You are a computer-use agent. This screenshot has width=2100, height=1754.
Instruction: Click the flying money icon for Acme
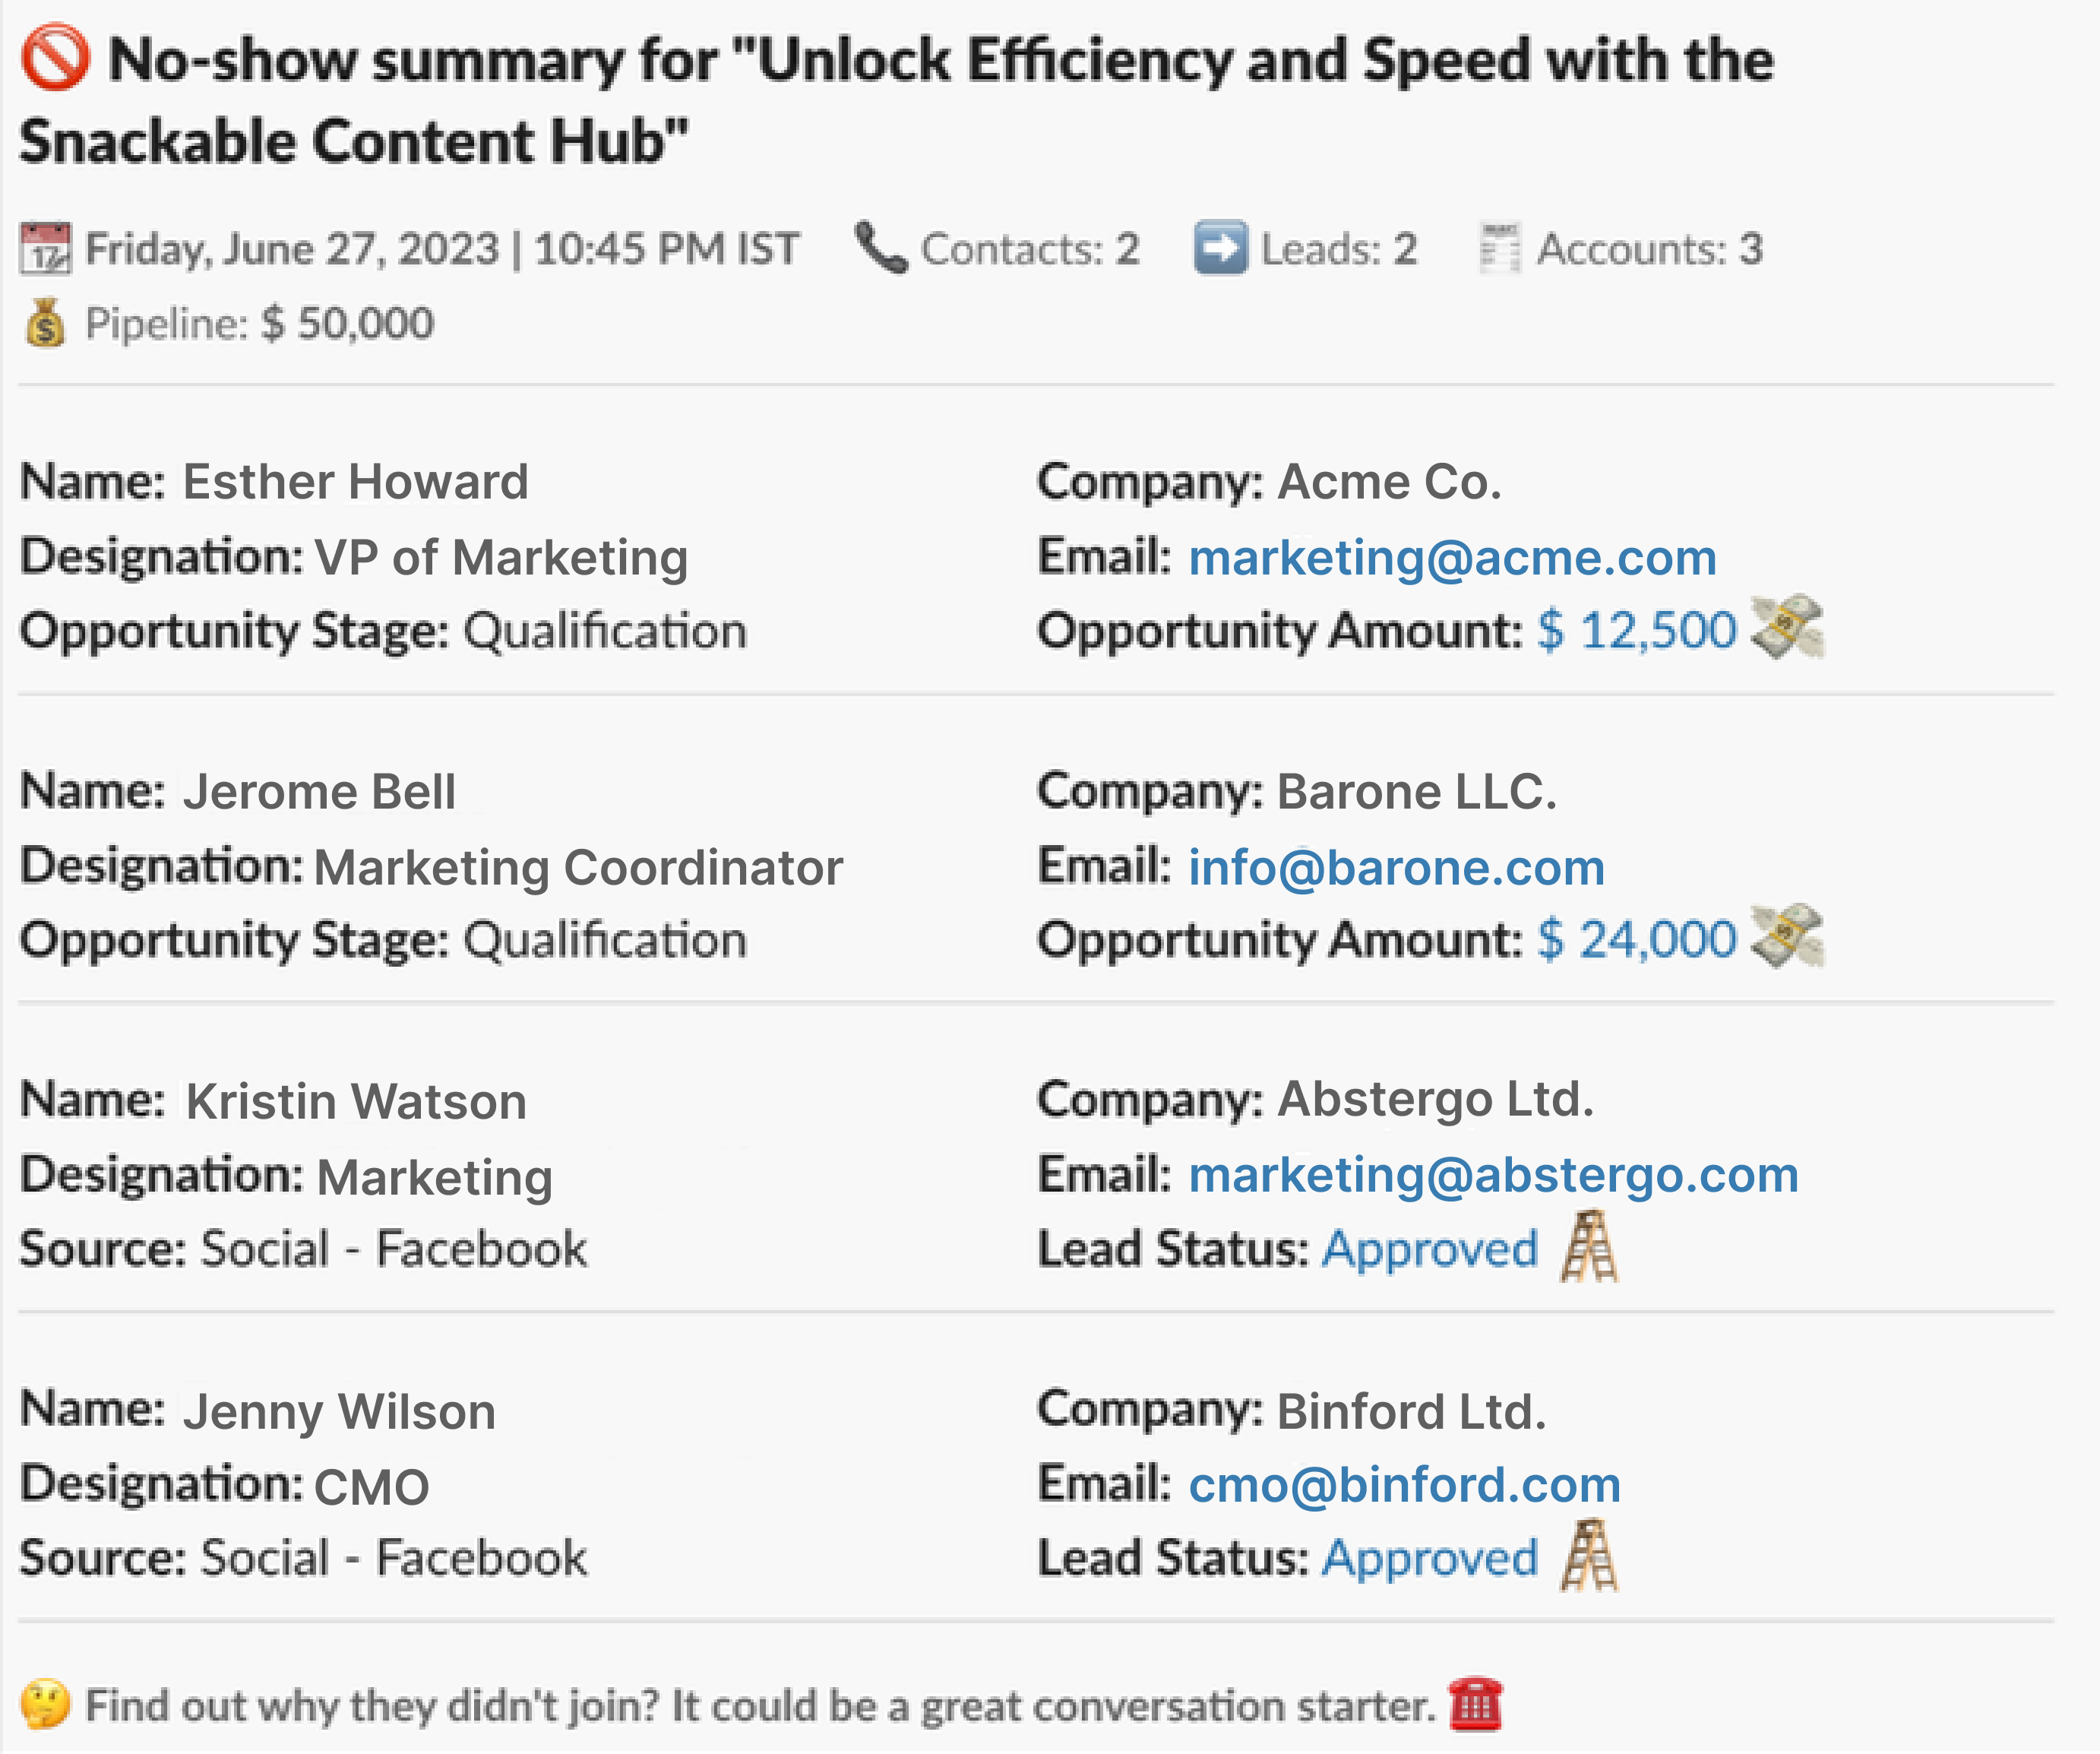1787,627
